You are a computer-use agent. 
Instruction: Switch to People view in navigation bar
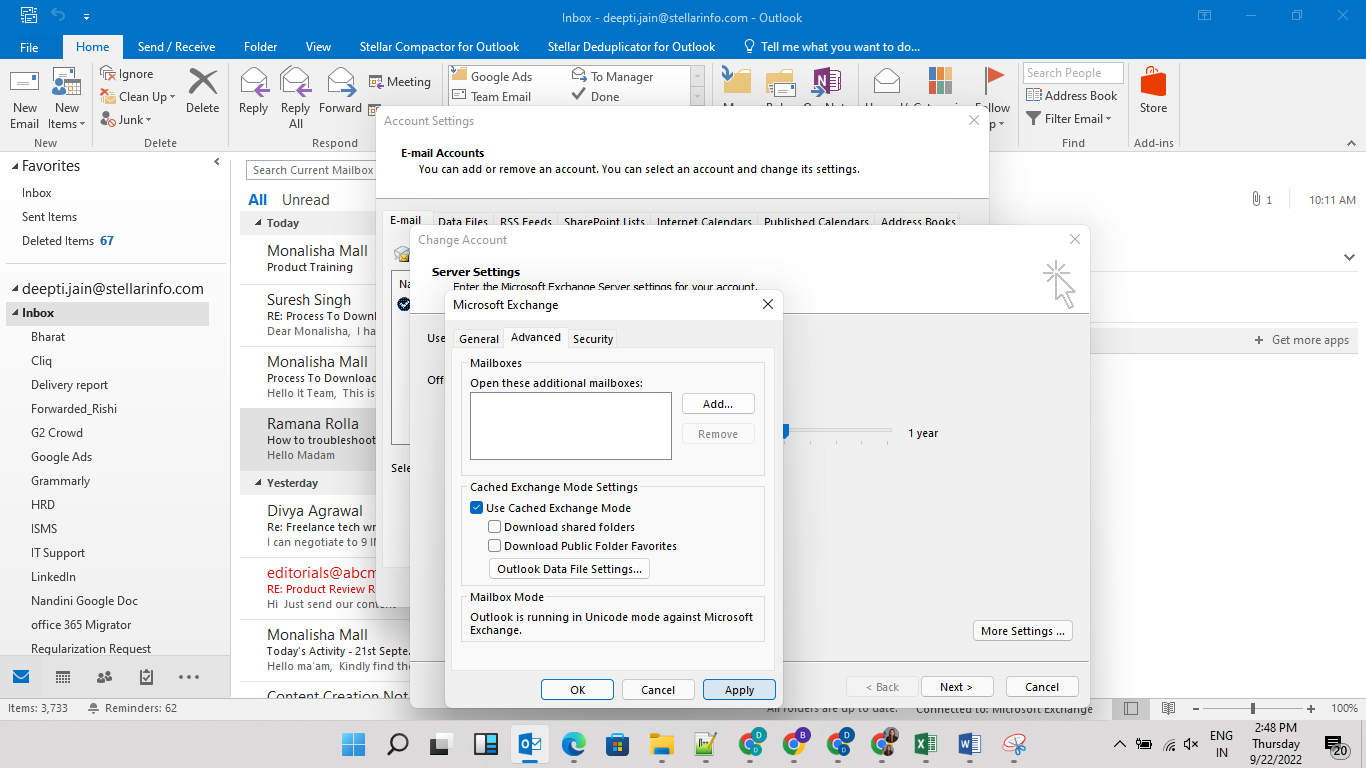point(105,677)
